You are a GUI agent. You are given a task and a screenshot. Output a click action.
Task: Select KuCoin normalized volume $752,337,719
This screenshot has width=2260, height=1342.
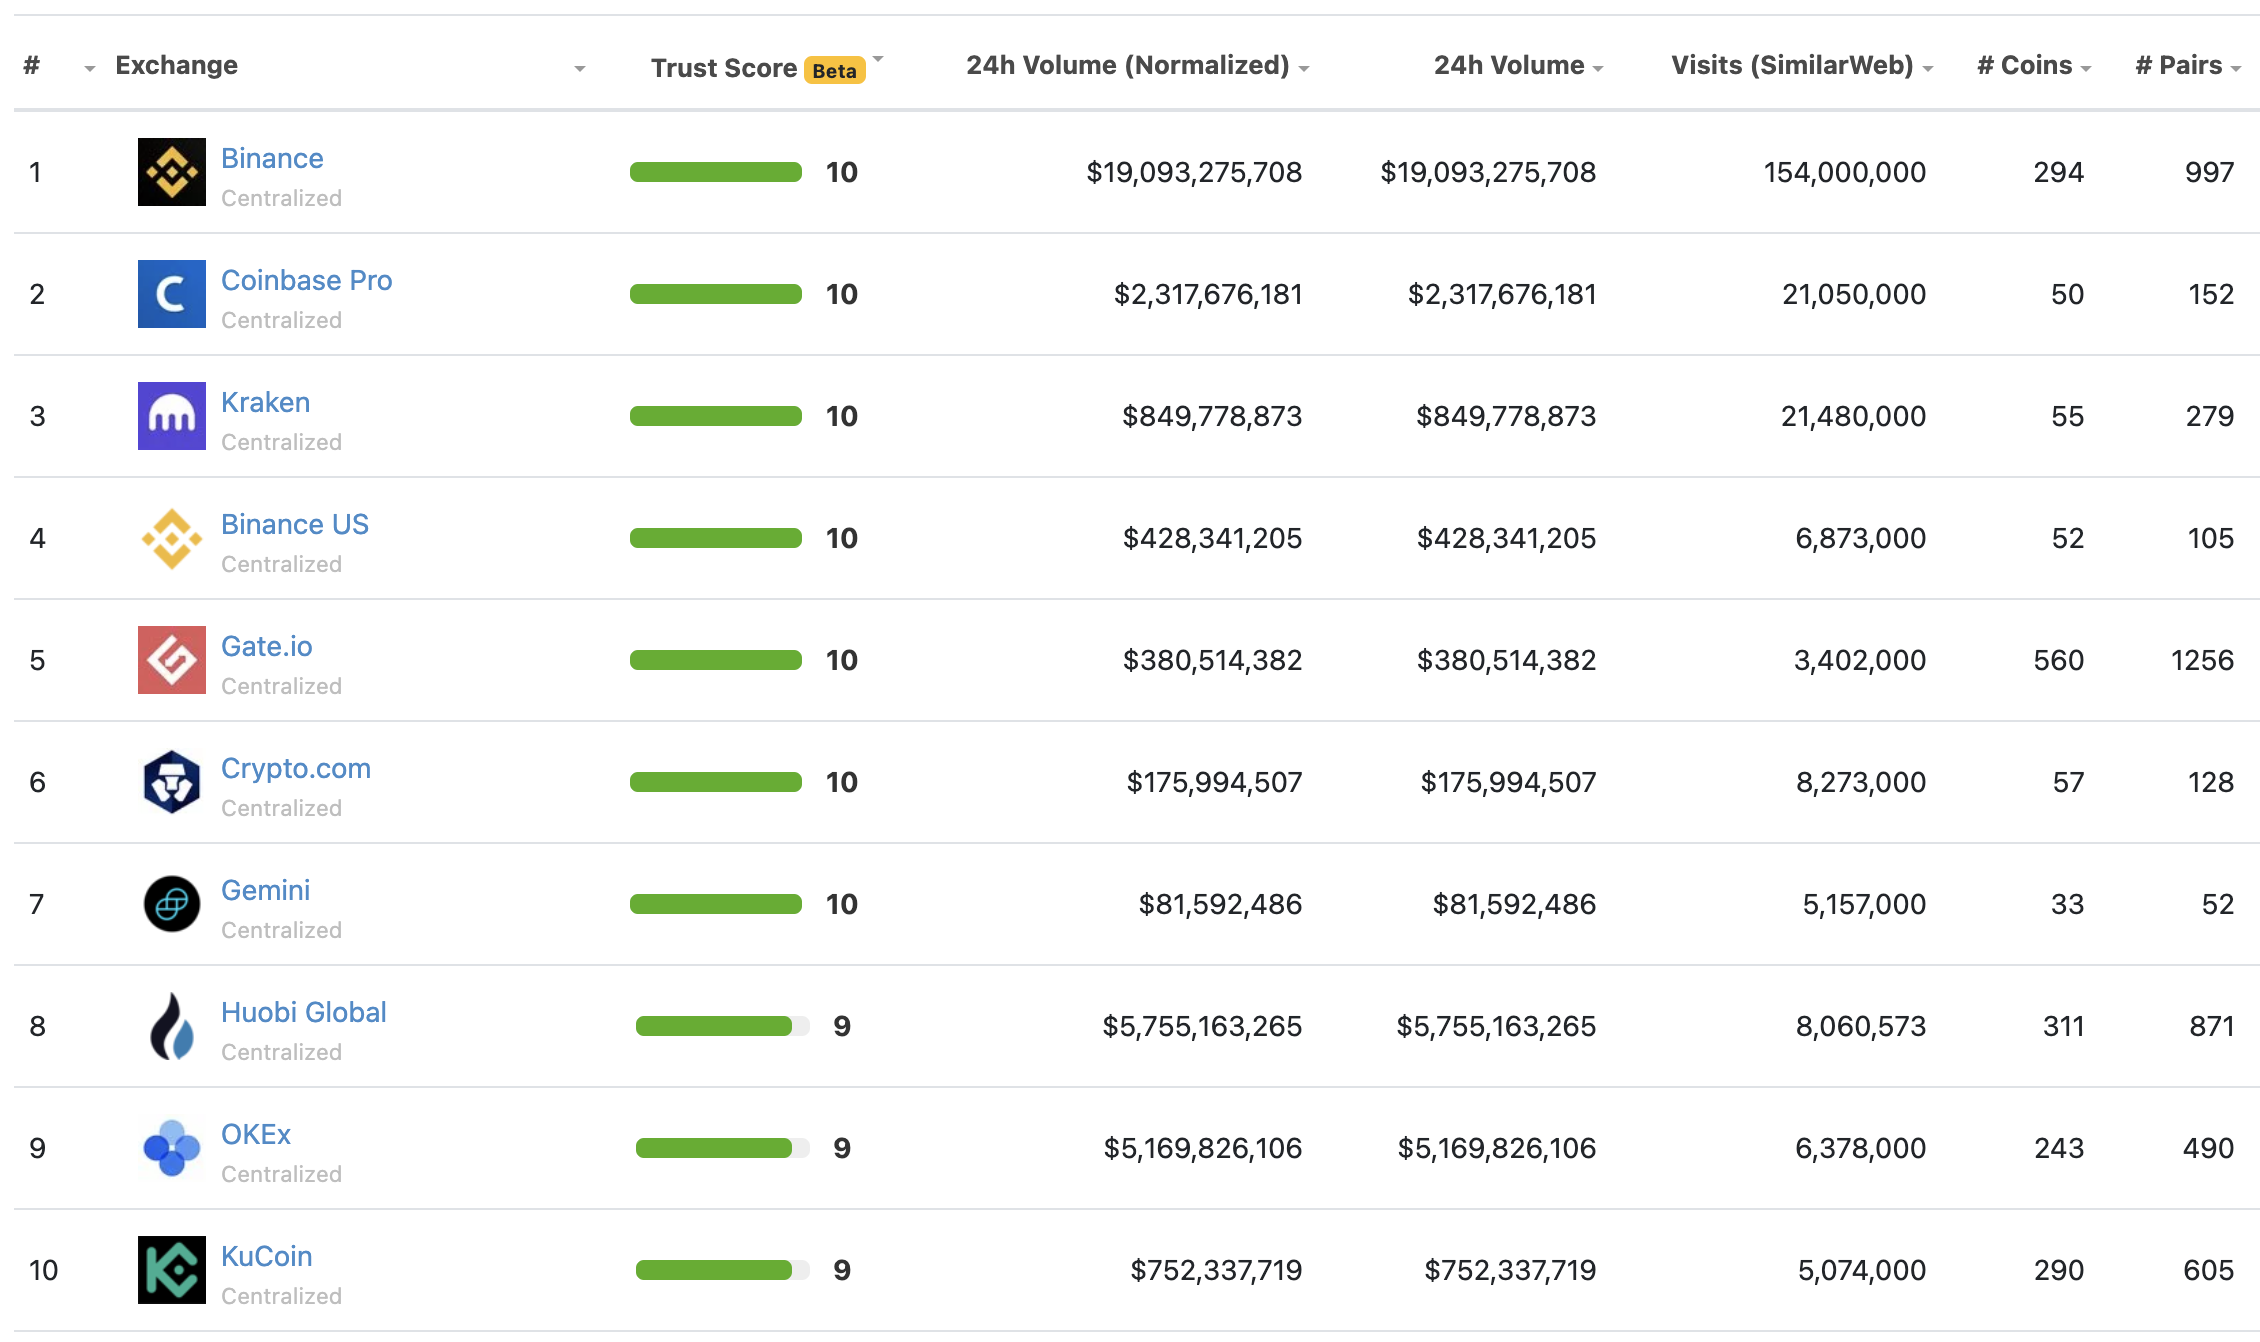[1216, 1270]
